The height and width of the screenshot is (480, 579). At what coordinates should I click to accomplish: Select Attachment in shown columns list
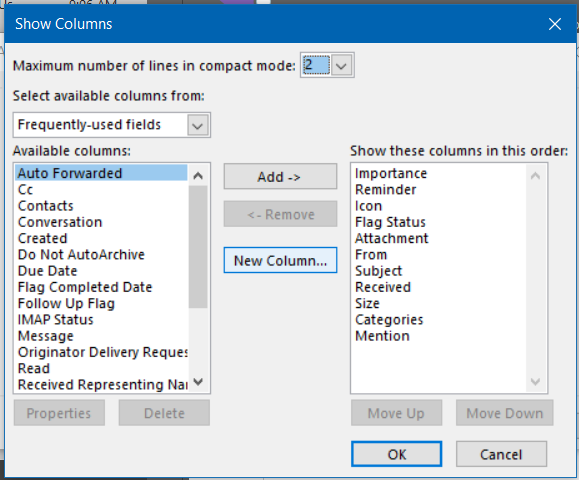tap(439, 238)
